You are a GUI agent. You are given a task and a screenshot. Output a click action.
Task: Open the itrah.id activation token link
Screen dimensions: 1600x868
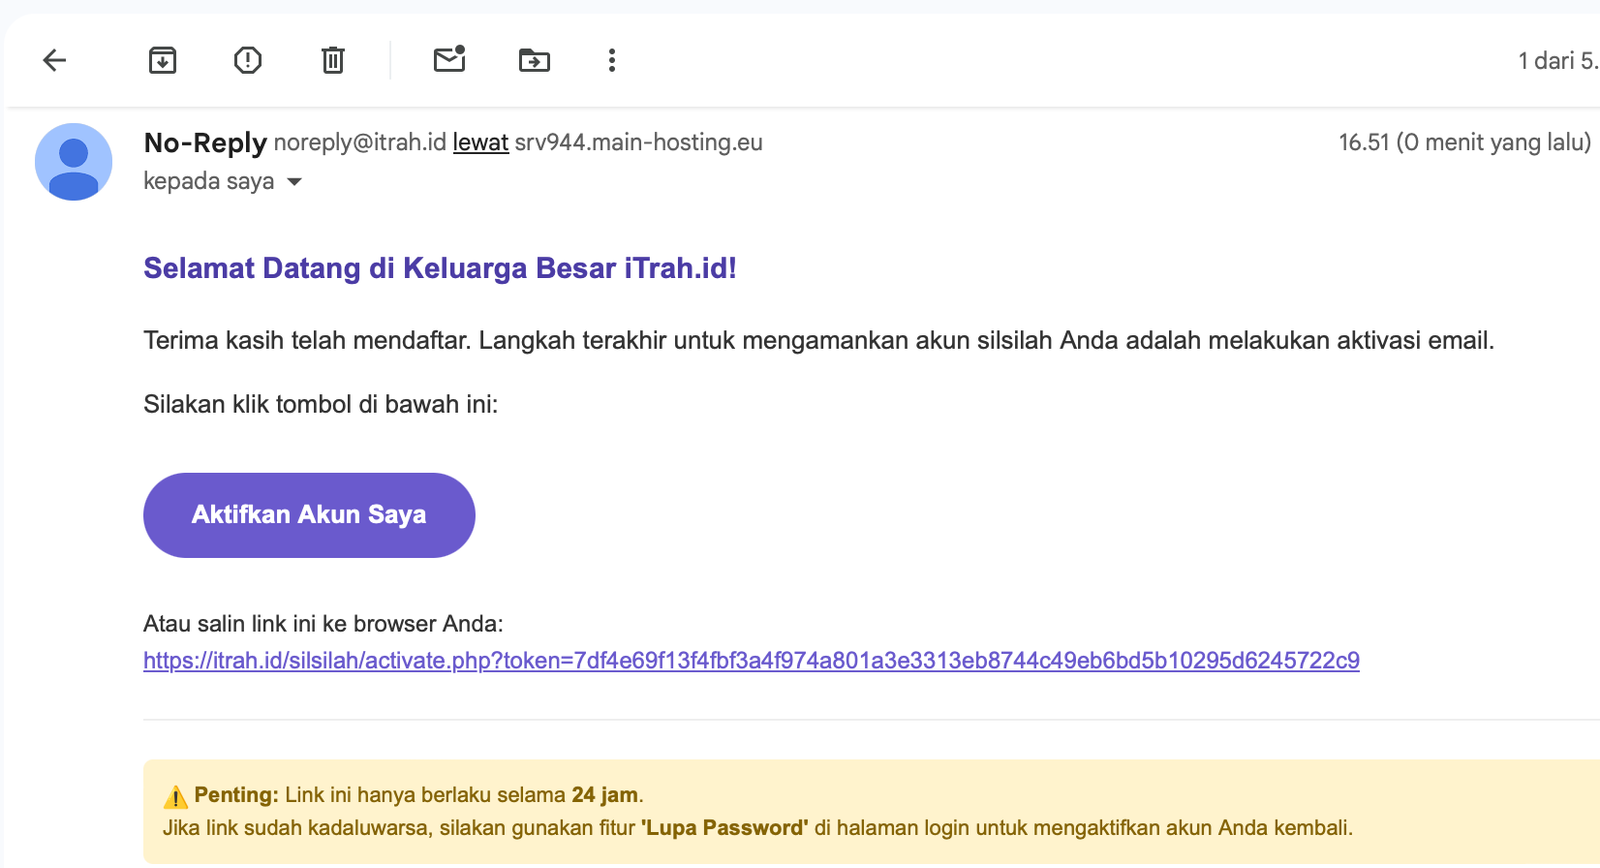tap(751, 661)
